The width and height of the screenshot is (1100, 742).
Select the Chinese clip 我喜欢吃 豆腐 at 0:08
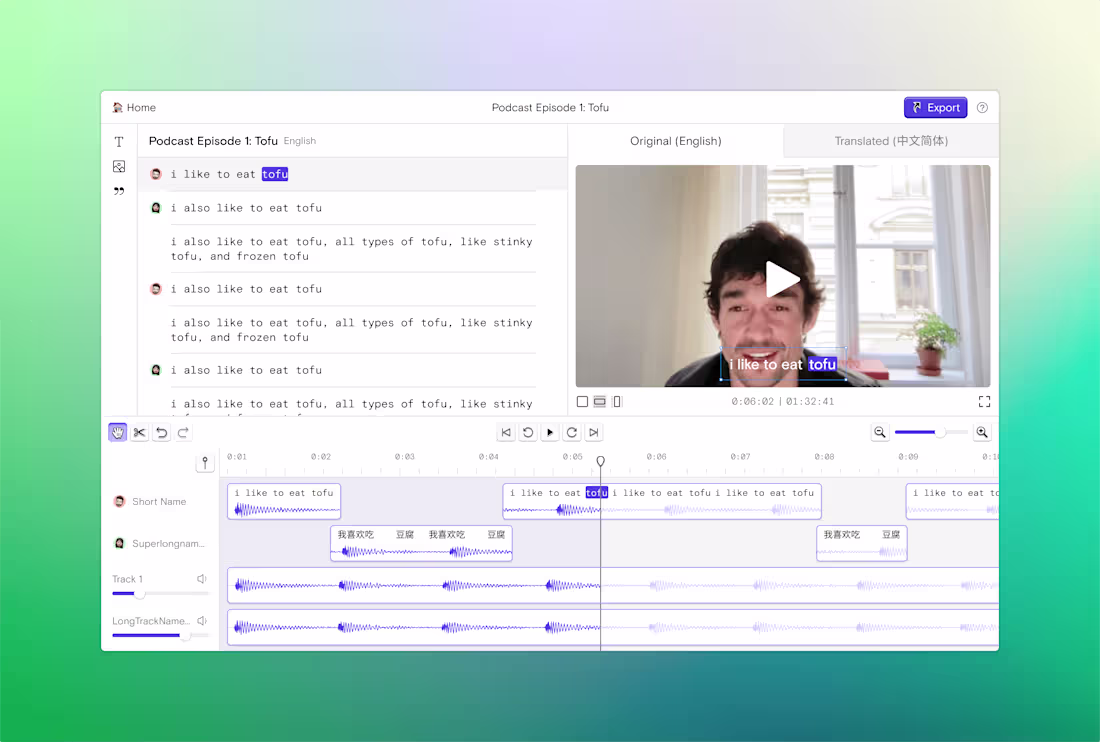pyautogui.click(x=861, y=543)
